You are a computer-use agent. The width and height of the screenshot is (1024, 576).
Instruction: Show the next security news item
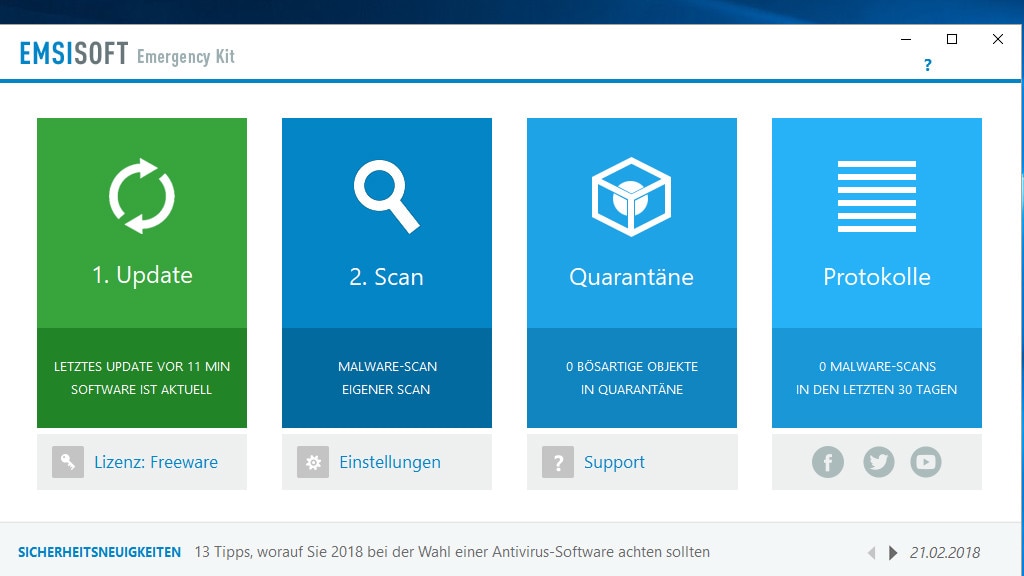point(893,552)
